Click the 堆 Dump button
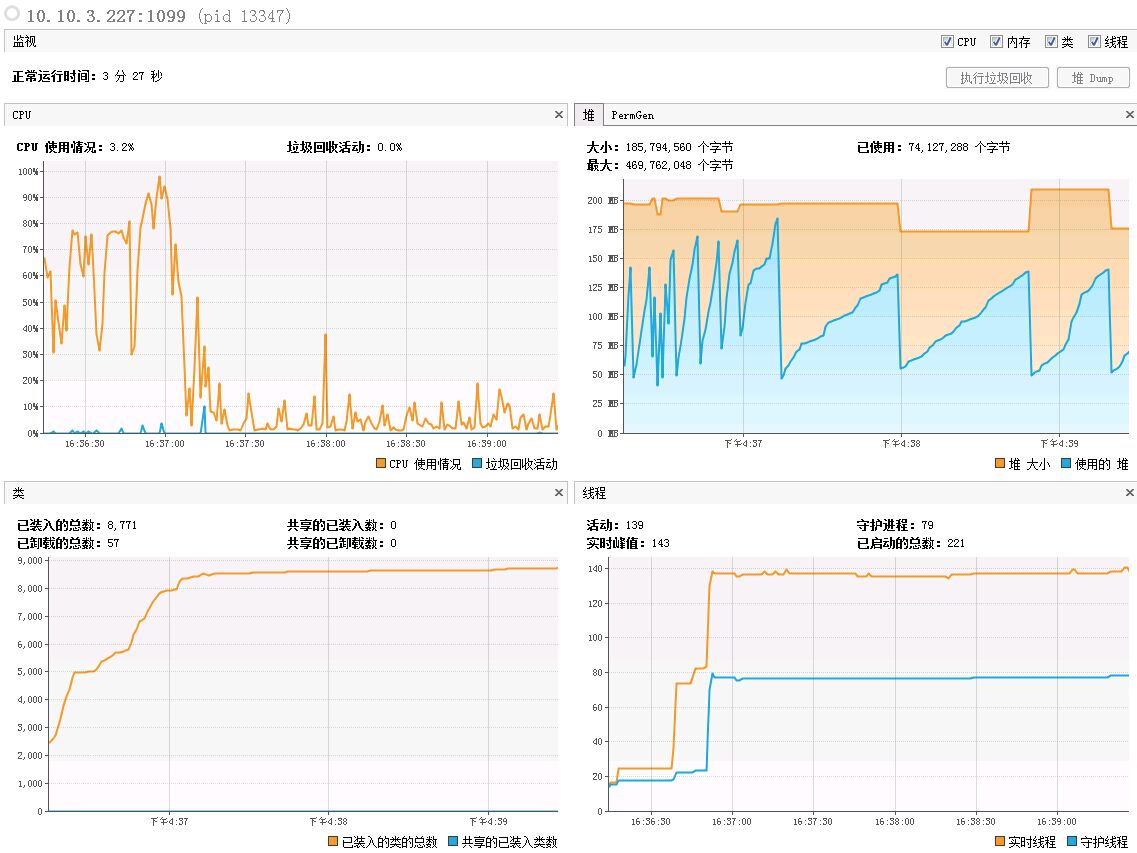The width and height of the screenshot is (1137, 853). pyautogui.click(x=1093, y=78)
